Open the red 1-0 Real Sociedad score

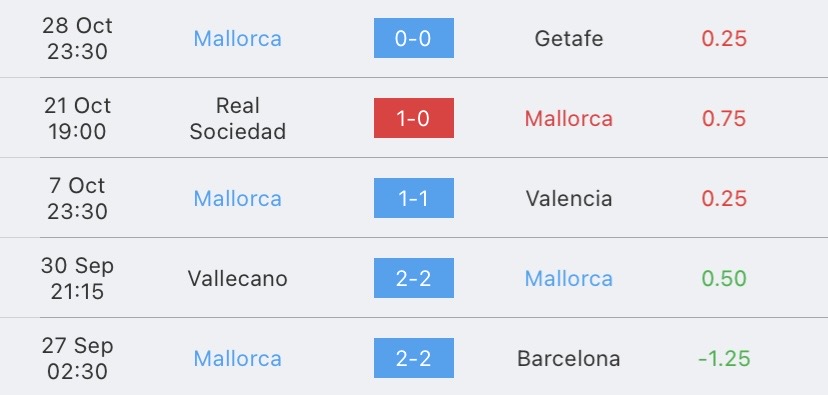(x=413, y=118)
